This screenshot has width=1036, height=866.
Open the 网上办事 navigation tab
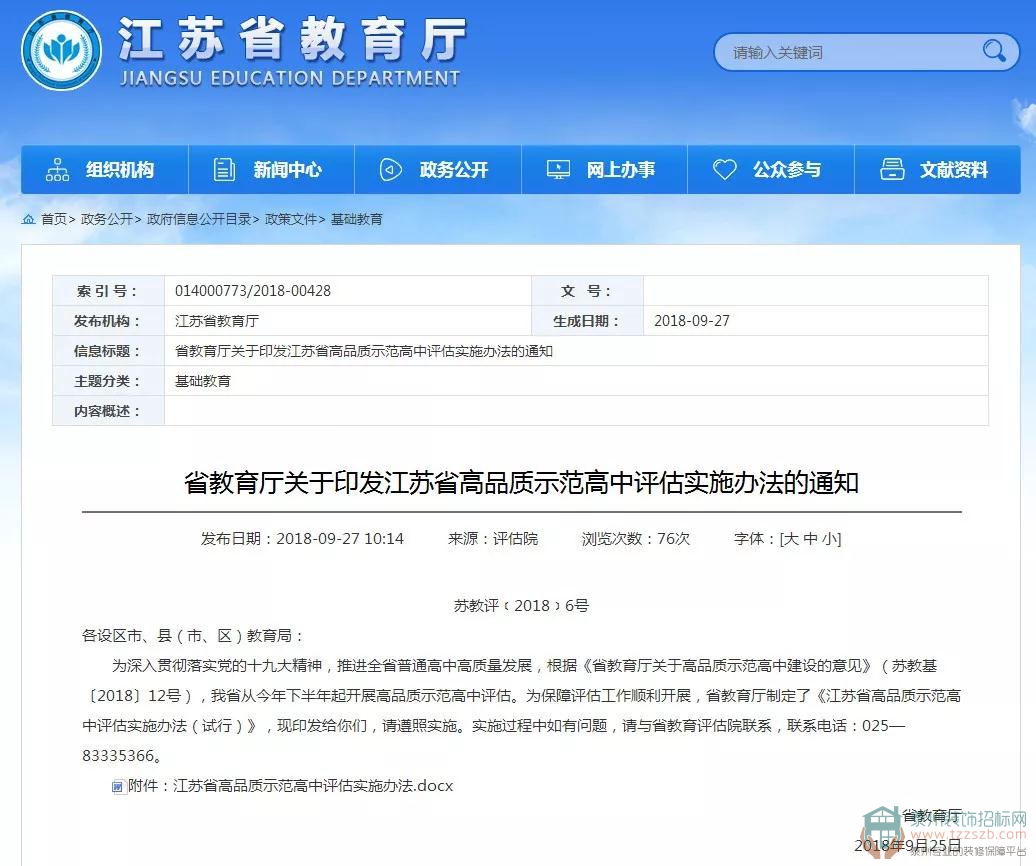coord(620,170)
